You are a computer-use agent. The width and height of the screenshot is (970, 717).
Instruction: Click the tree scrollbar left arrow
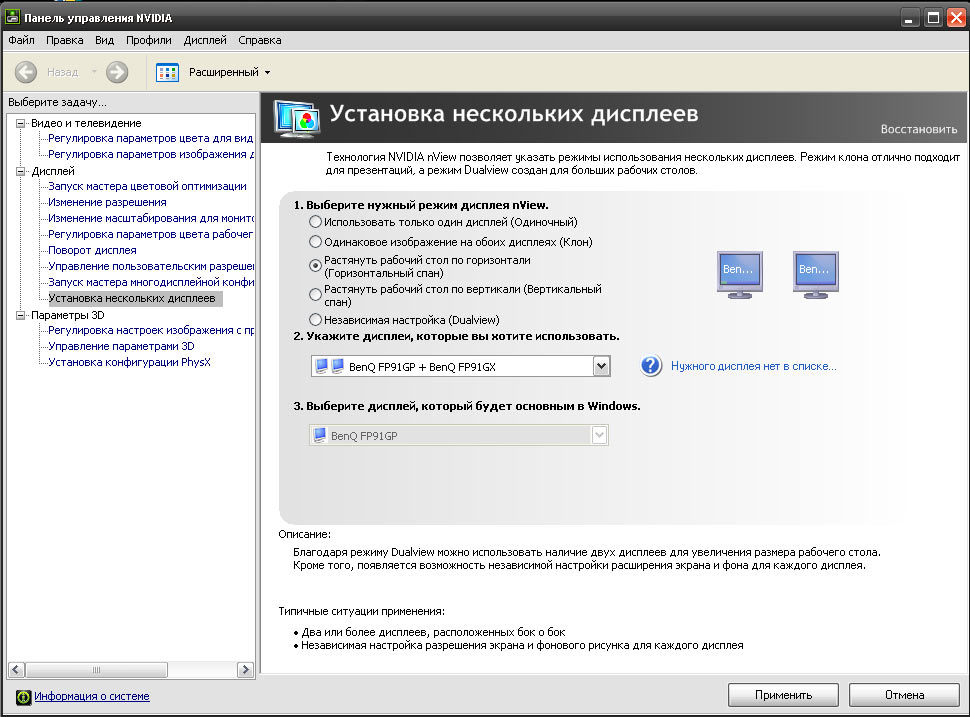16,669
